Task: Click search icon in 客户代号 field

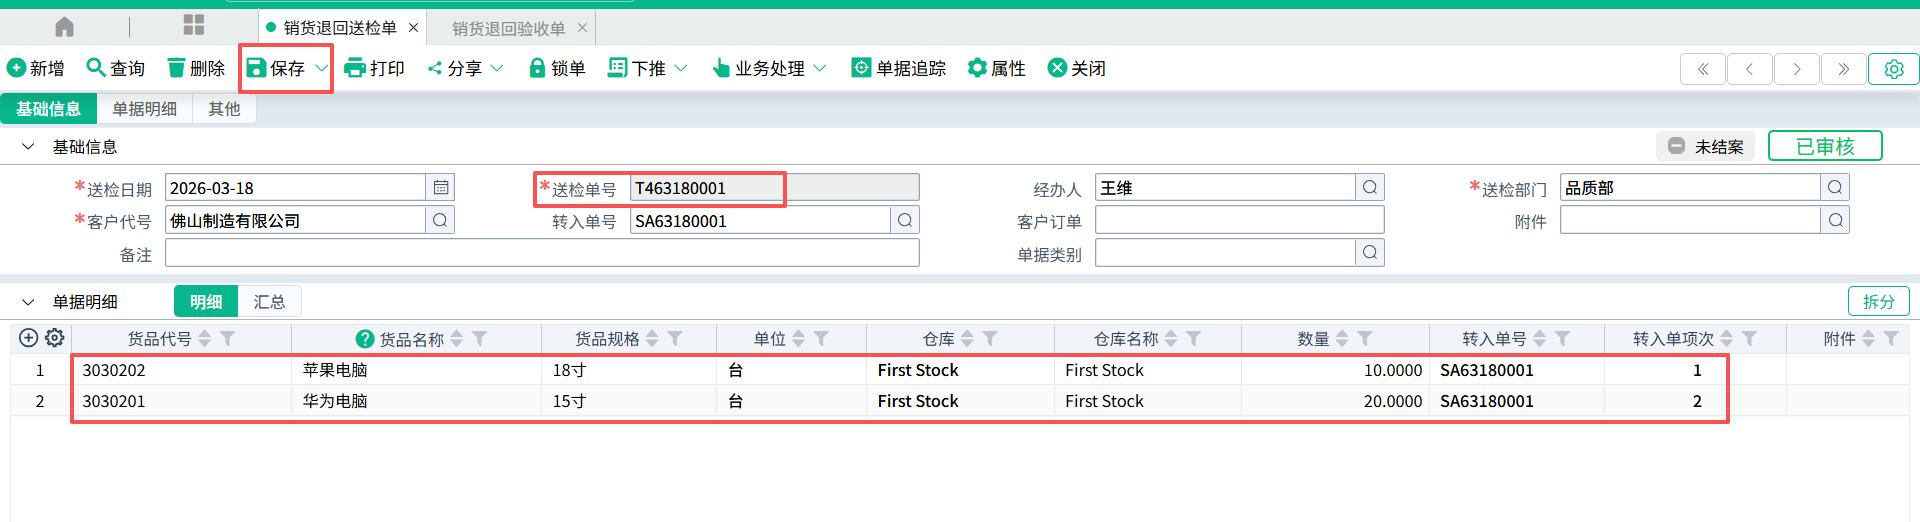Action: [440, 221]
